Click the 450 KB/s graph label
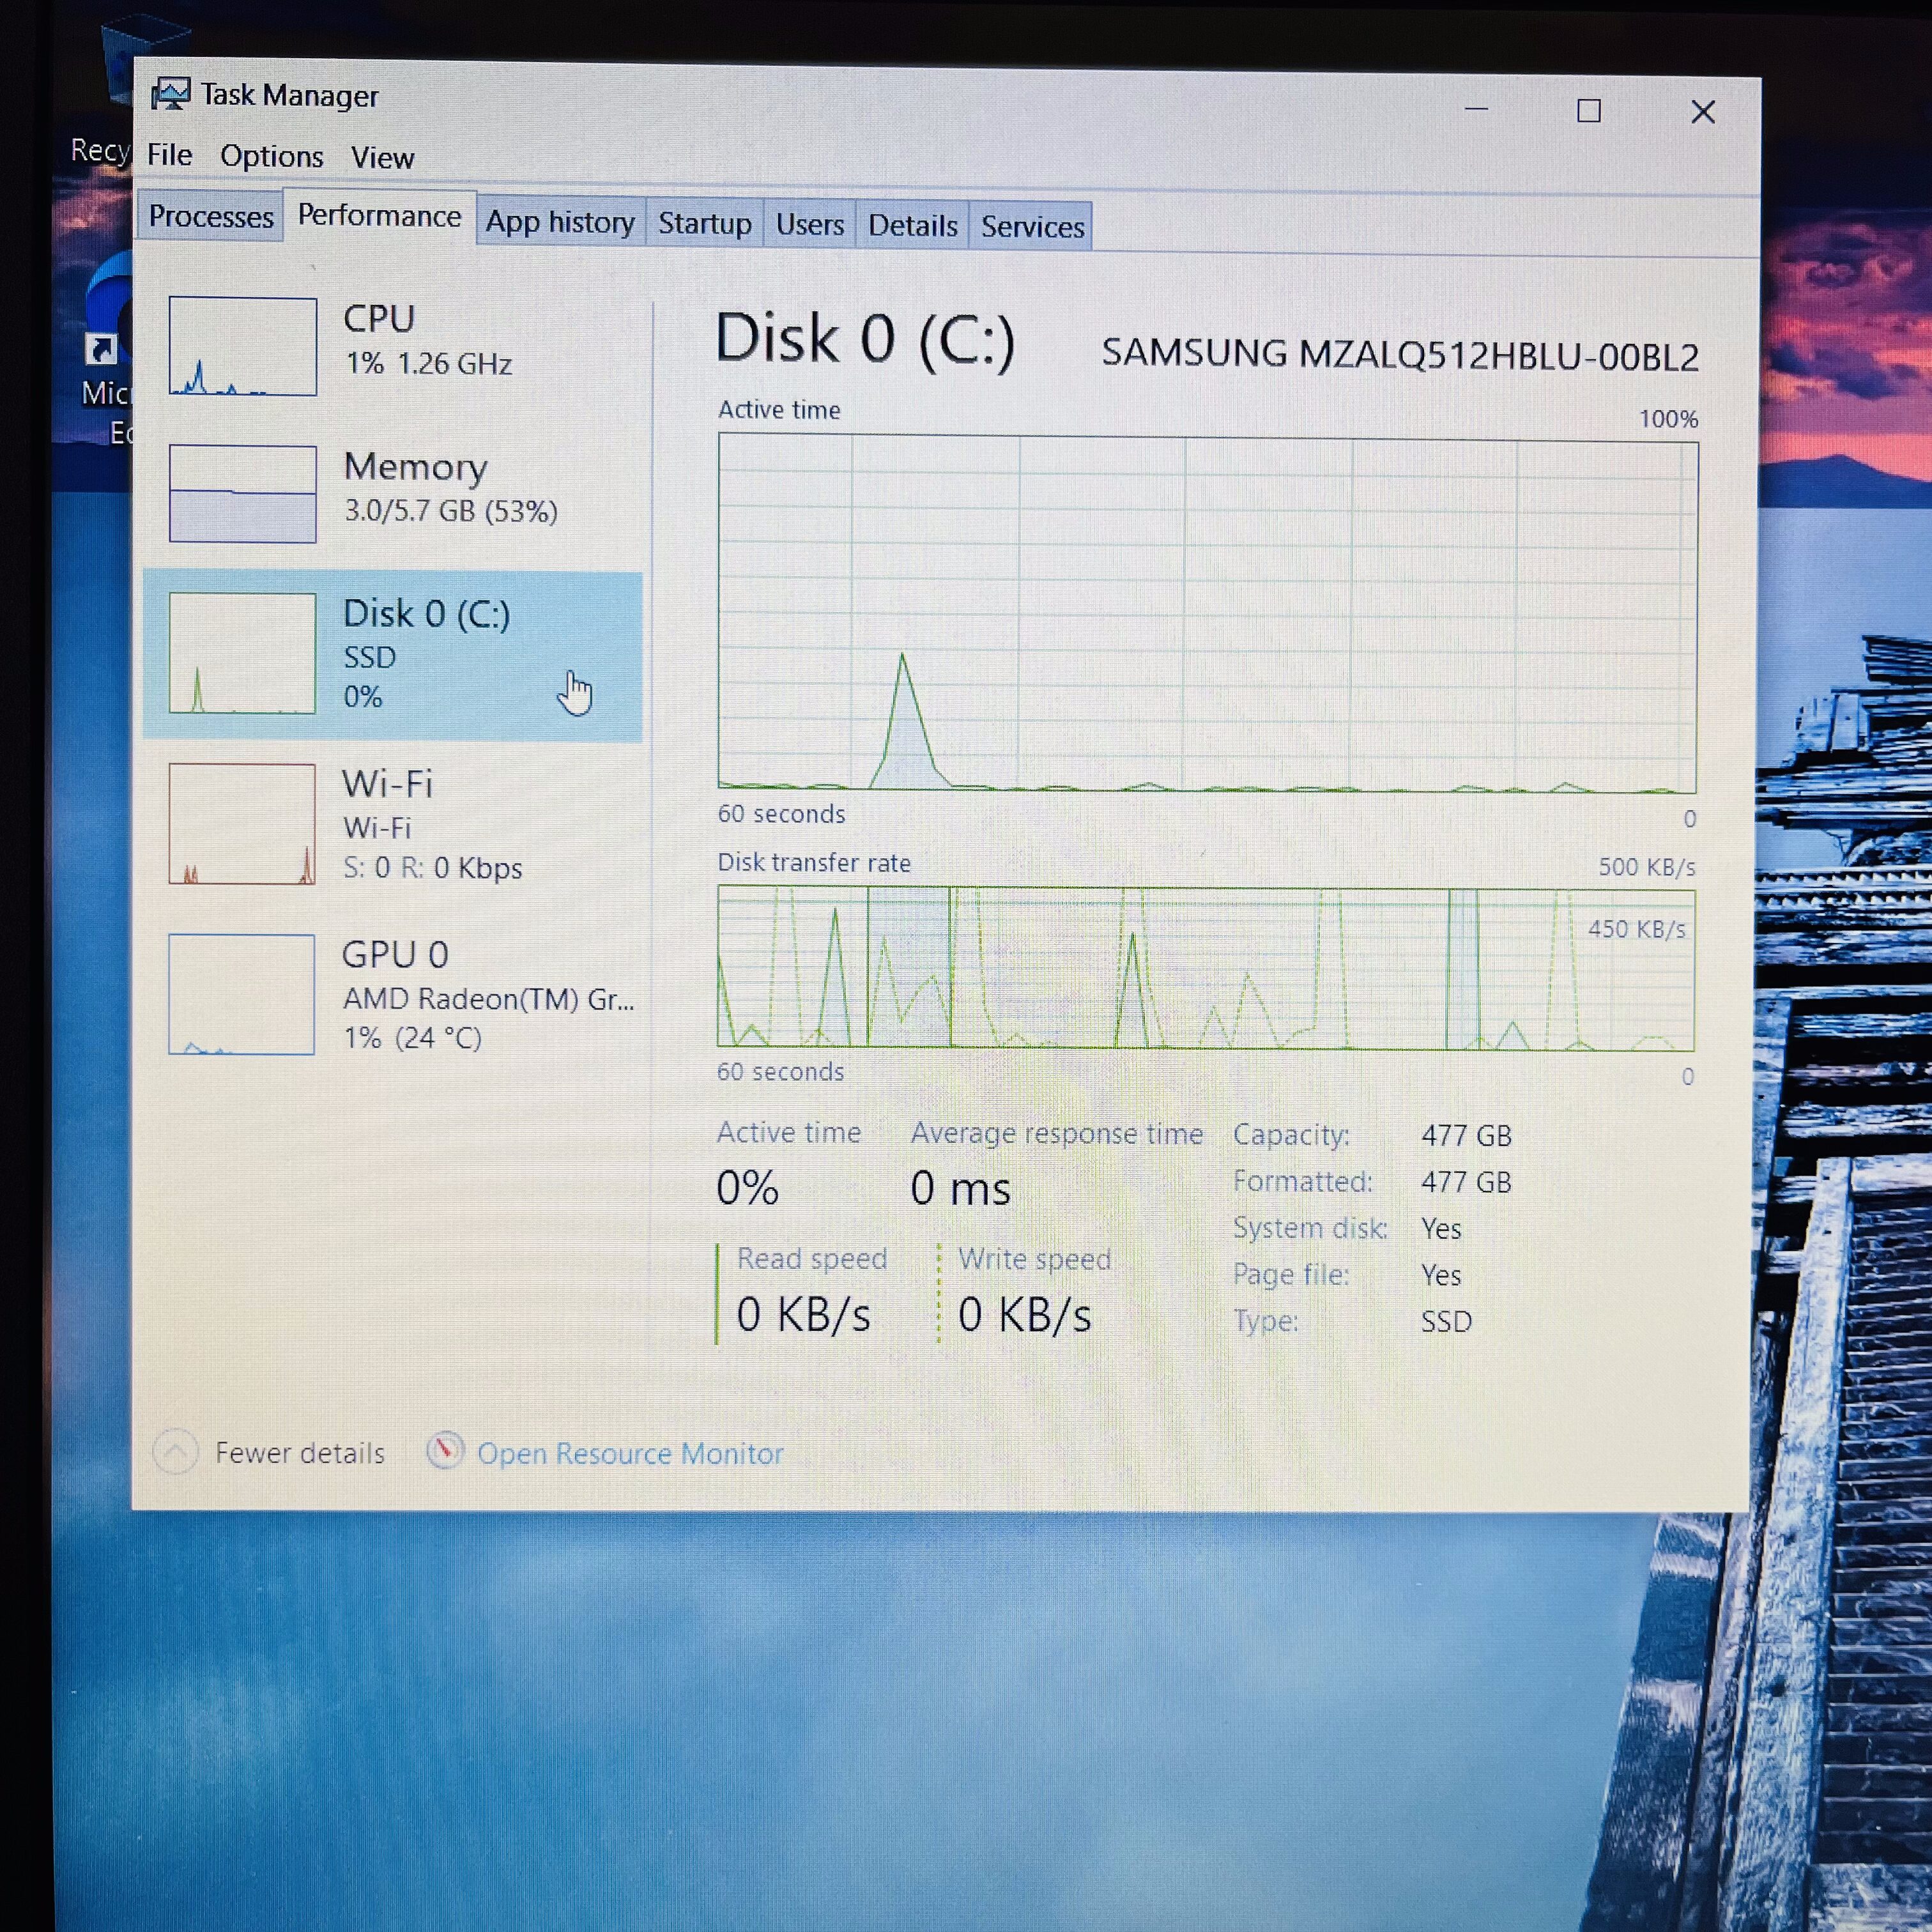 coord(1637,929)
